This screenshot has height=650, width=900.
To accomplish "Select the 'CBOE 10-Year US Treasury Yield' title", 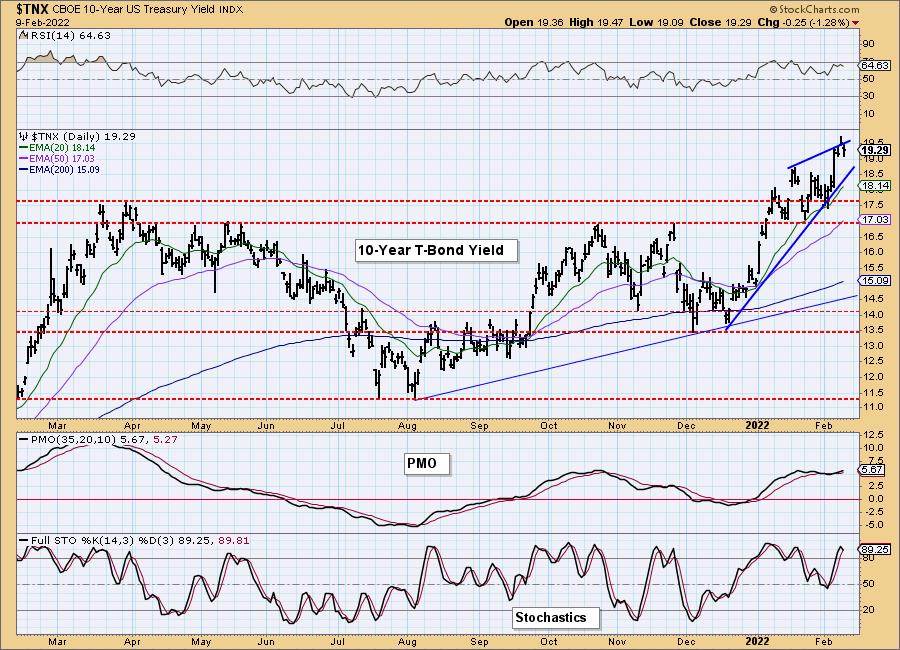I will tap(134, 10).
